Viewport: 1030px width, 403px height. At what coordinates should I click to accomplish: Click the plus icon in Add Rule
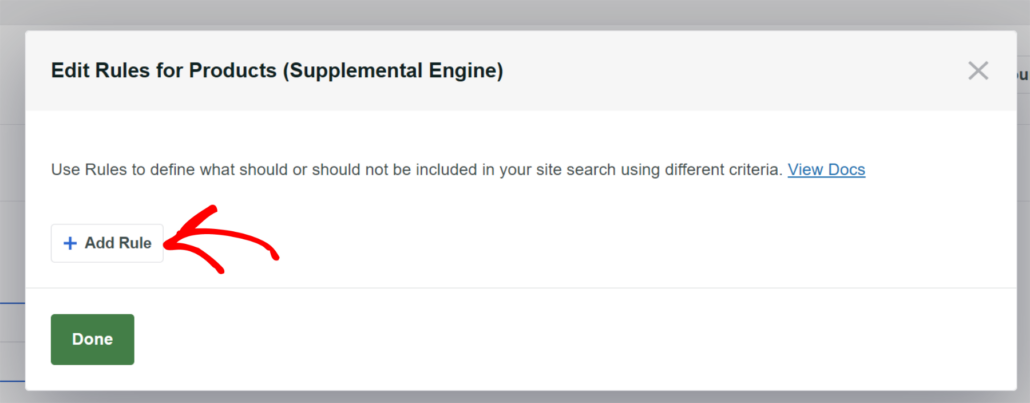(70, 243)
